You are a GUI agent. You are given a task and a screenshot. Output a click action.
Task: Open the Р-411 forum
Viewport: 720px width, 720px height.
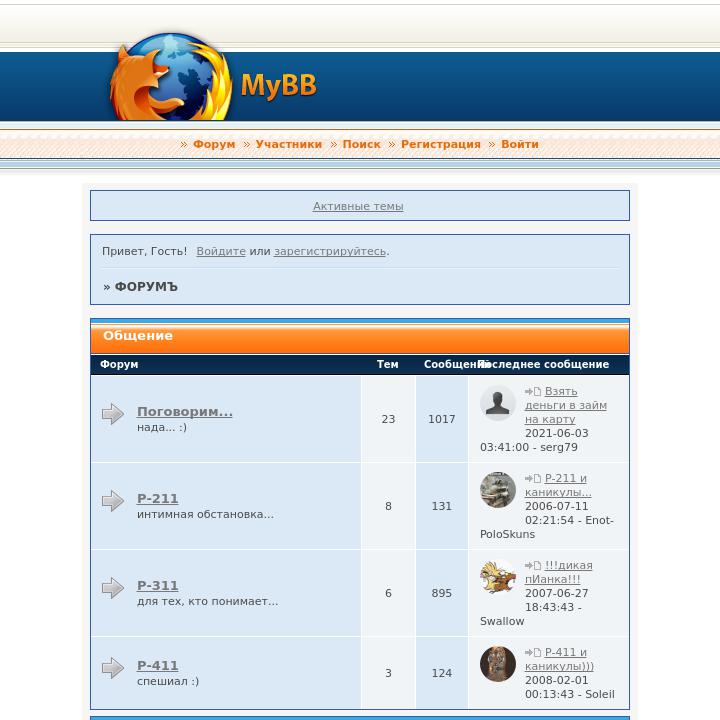pyautogui.click(x=158, y=665)
